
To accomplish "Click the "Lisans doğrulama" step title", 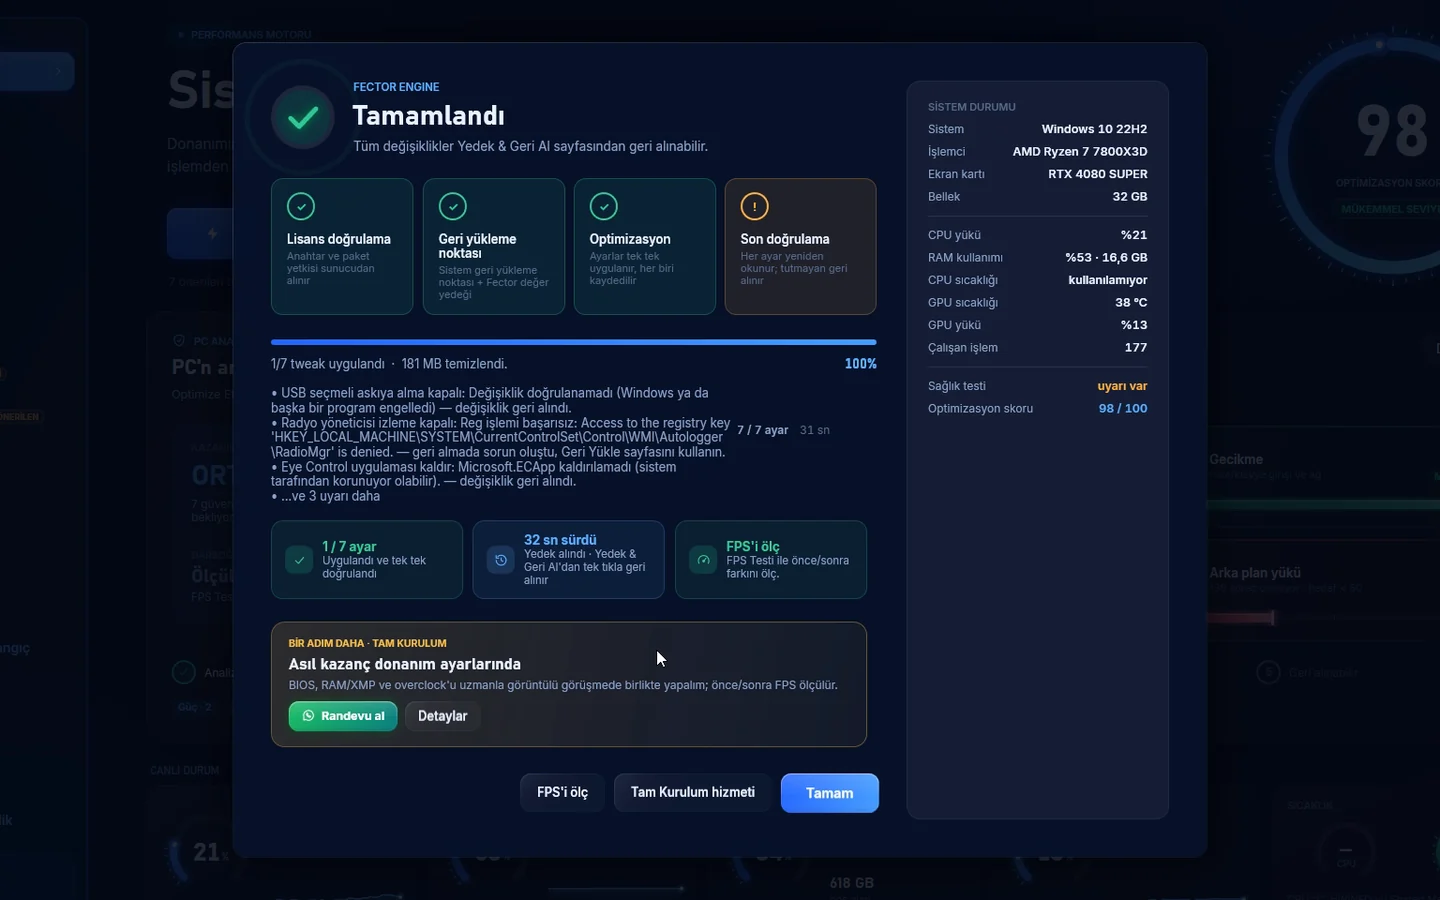I will click(339, 239).
